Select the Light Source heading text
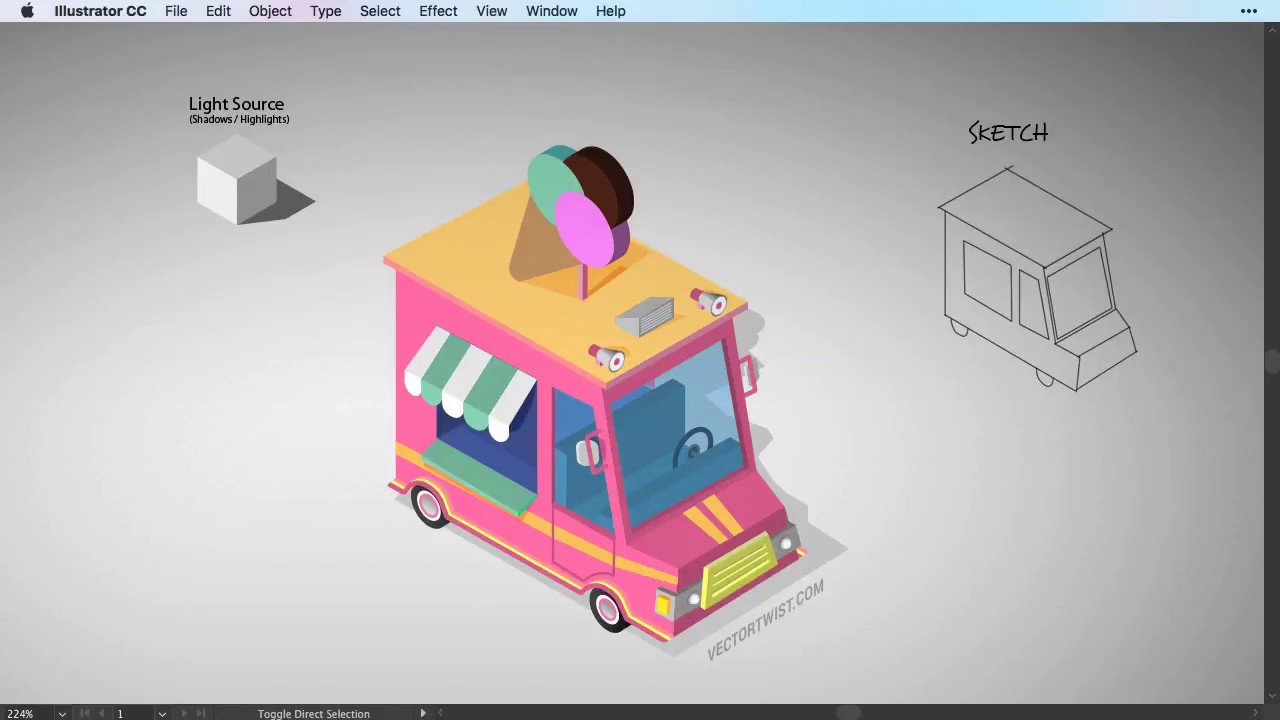 tap(237, 104)
